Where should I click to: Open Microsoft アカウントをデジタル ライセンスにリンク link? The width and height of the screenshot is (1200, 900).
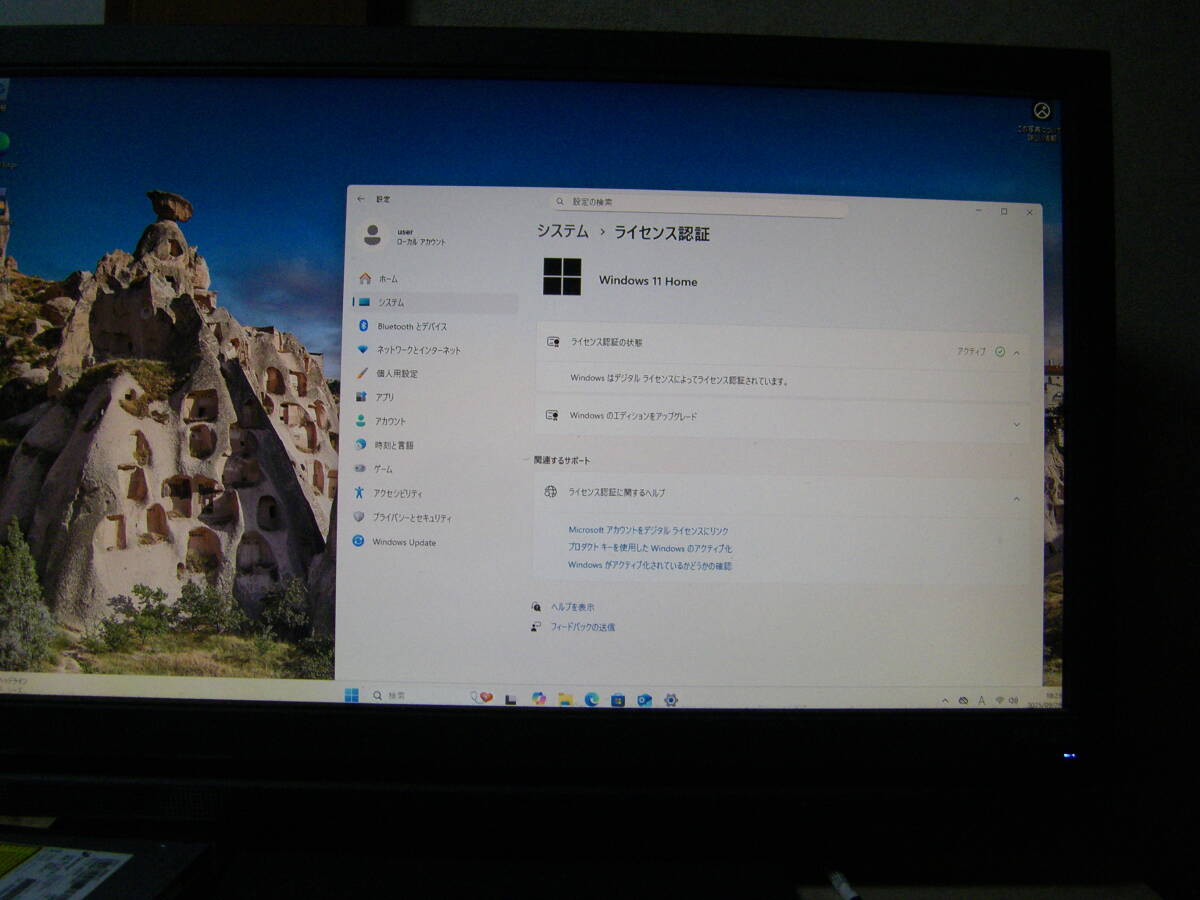pos(648,530)
